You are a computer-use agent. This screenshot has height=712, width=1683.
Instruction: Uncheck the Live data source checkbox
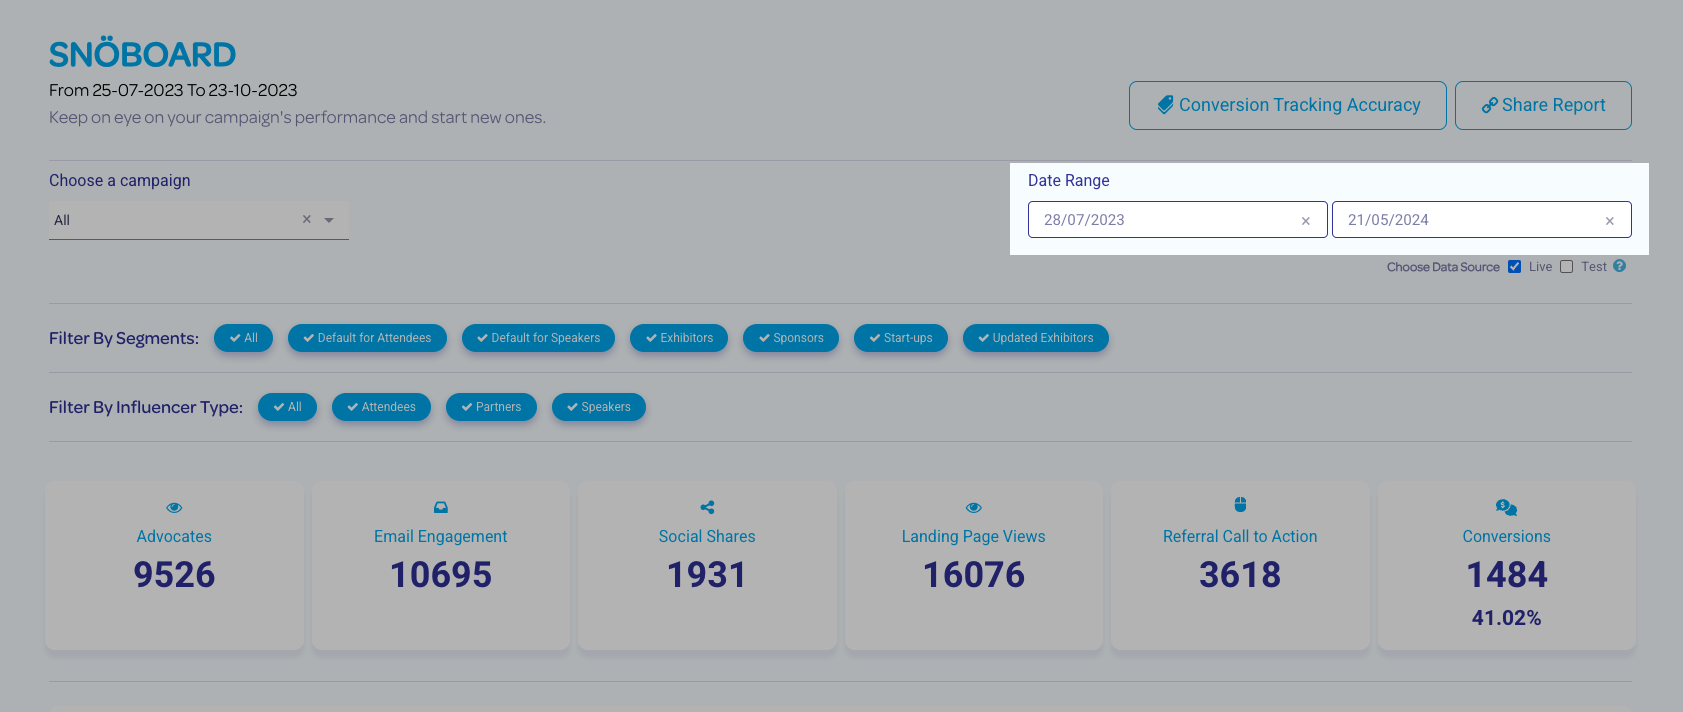point(1514,267)
